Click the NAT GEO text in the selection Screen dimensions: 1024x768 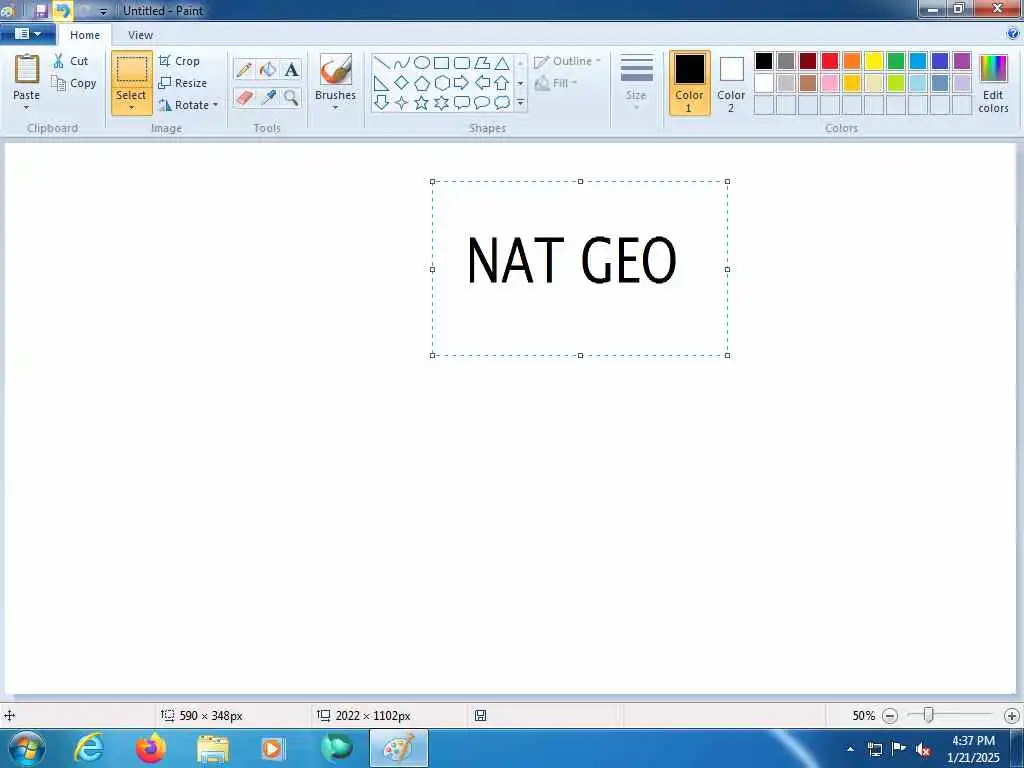pyautogui.click(x=571, y=260)
